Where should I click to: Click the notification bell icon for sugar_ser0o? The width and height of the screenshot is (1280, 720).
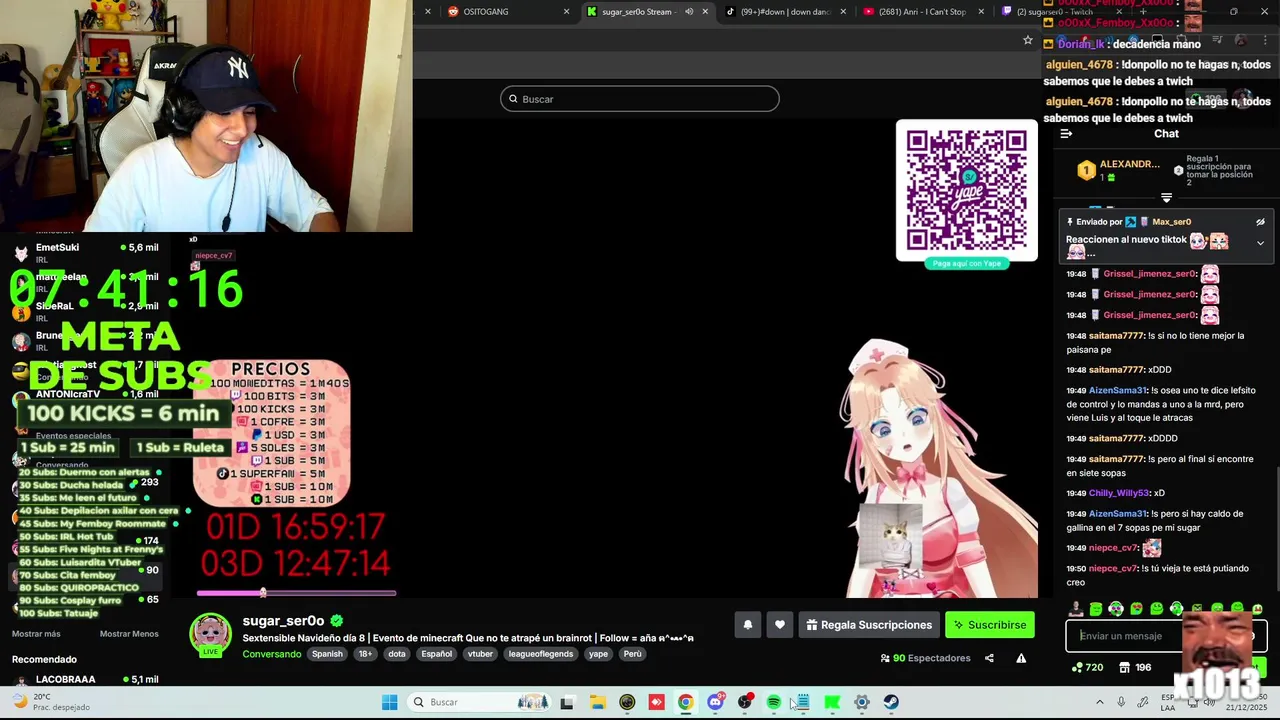[x=747, y=625]
